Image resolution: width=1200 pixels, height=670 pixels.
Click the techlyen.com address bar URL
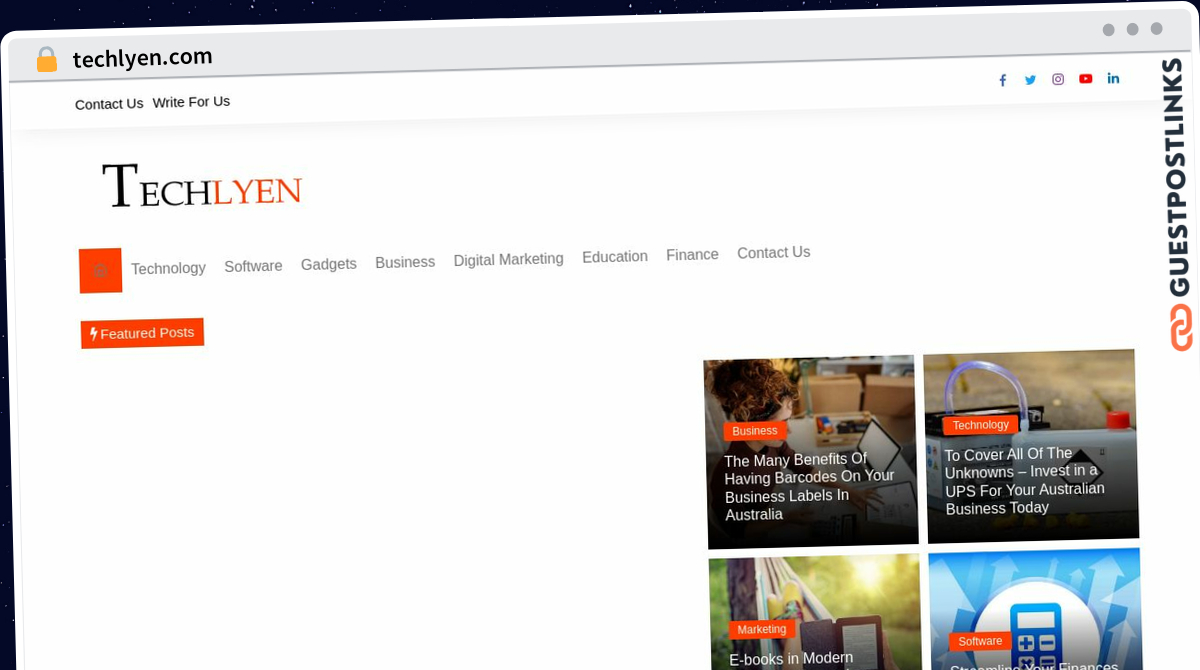(142, 59)
